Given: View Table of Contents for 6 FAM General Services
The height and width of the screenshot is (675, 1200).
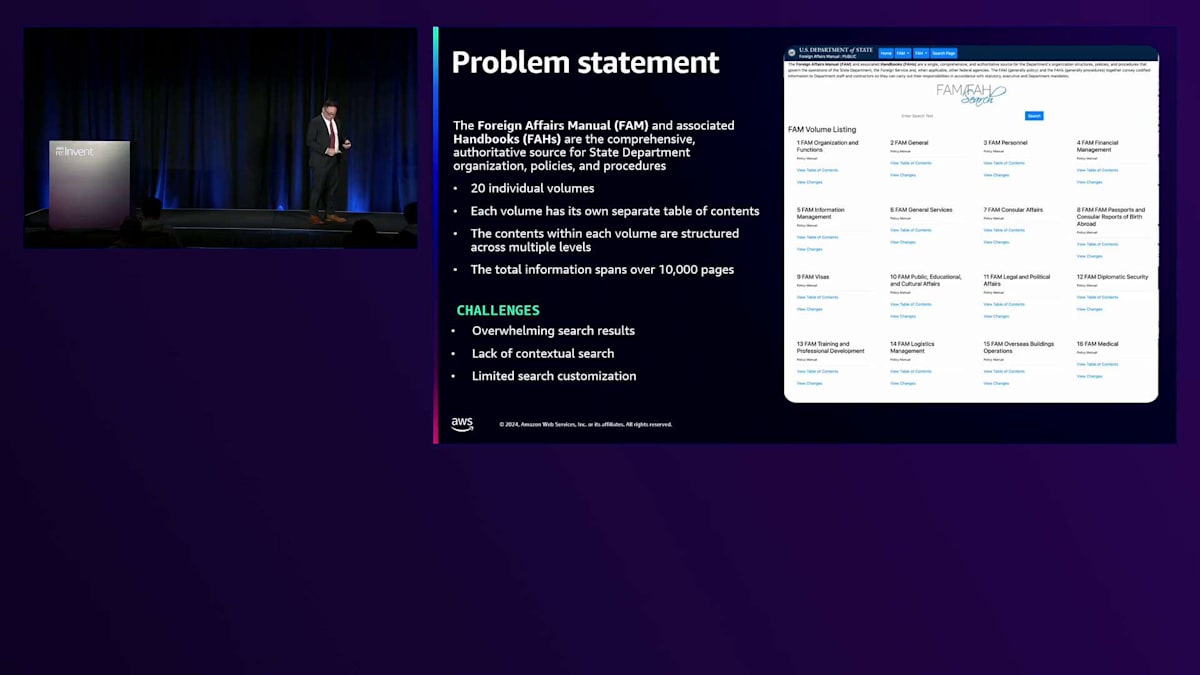Looking at the screenshot, I should point(910,230).
